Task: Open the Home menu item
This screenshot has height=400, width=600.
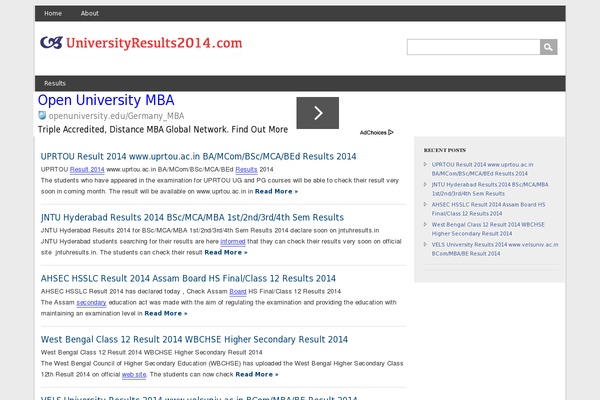Action: [x=53, y=13]
